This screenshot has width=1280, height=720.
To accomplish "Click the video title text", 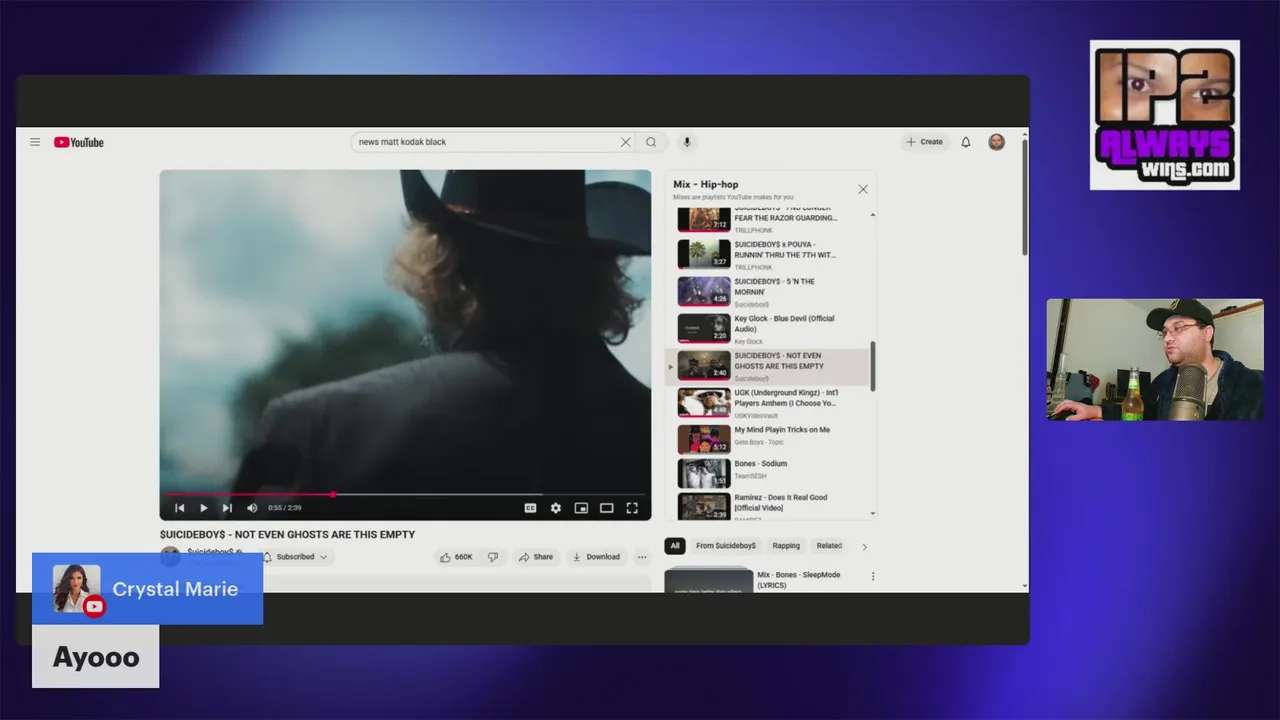I will [287, 534].
